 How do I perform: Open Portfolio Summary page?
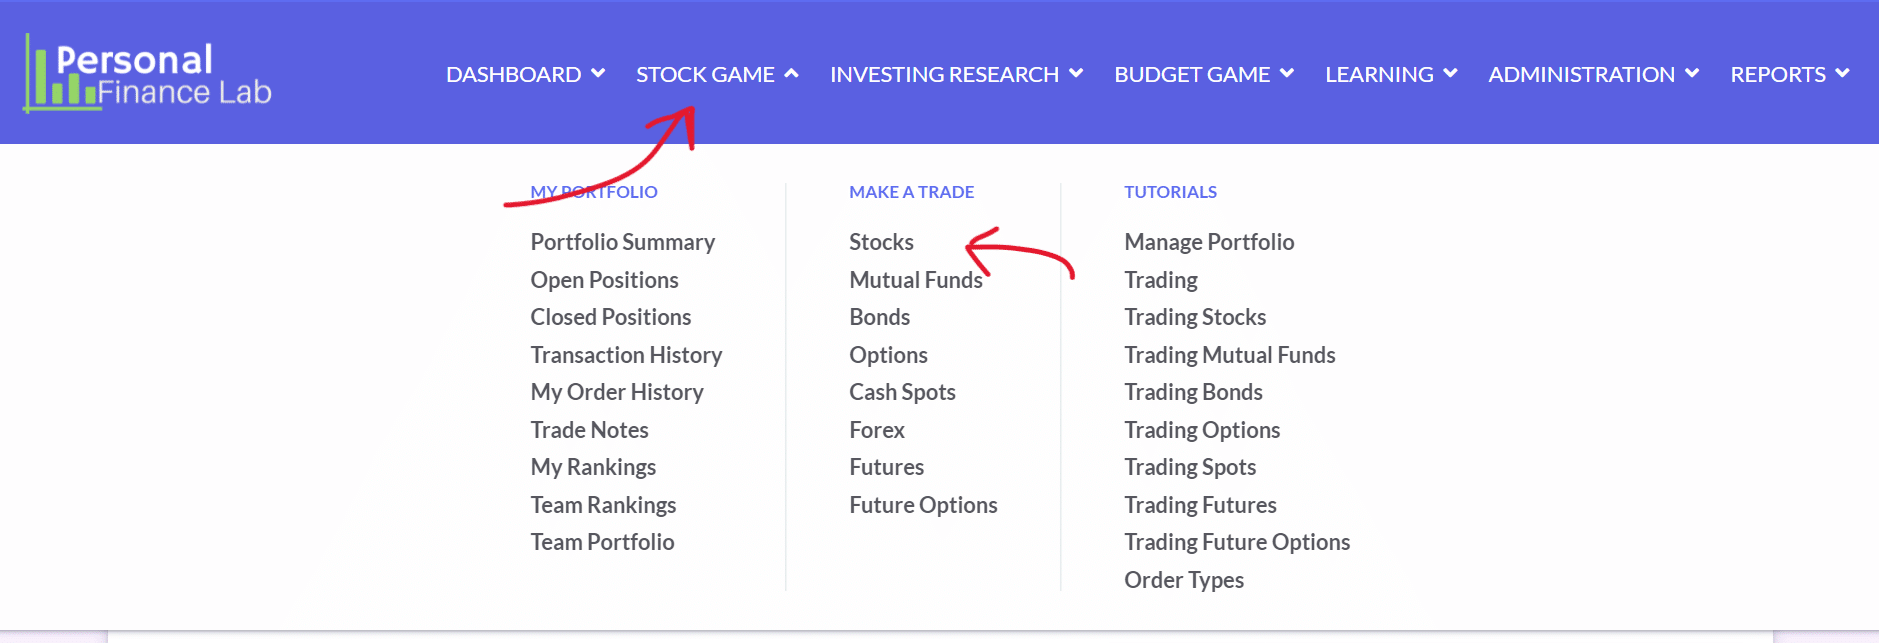(622, 242)
